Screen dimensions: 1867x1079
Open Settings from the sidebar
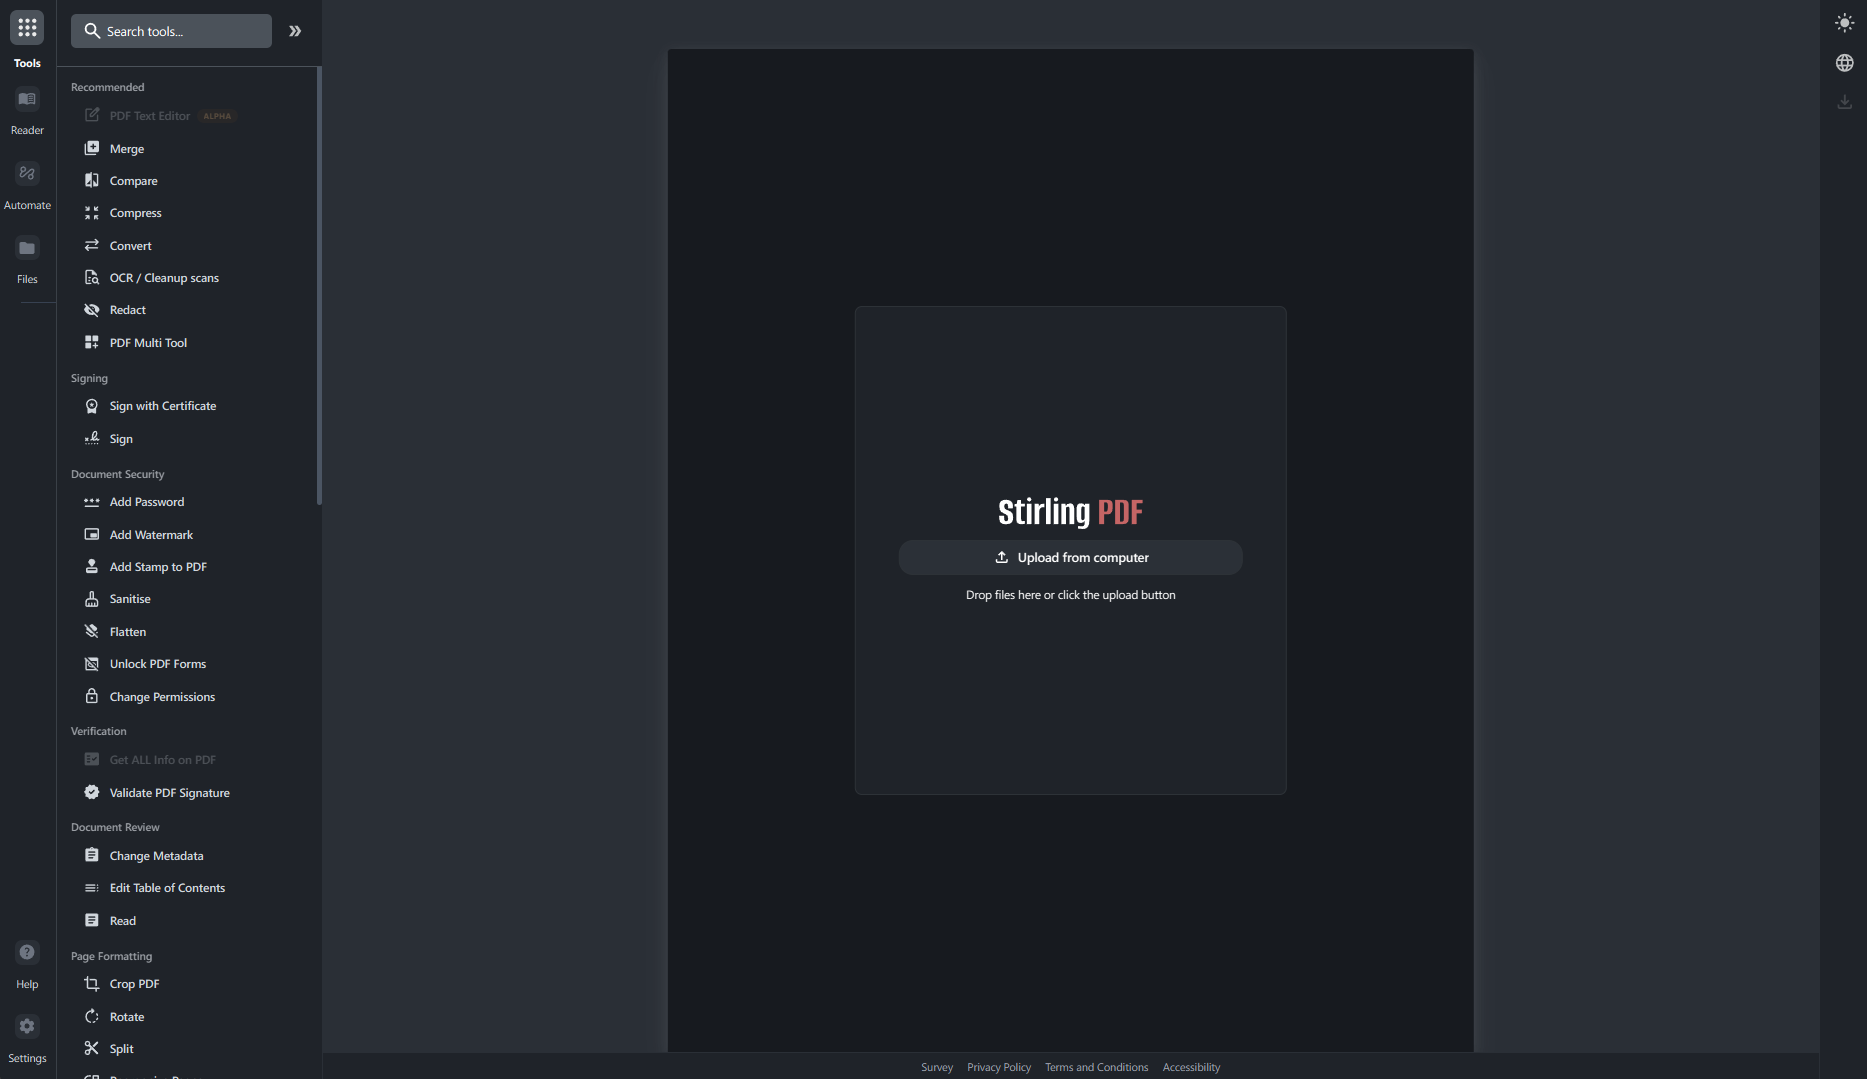pos(27,1037)
